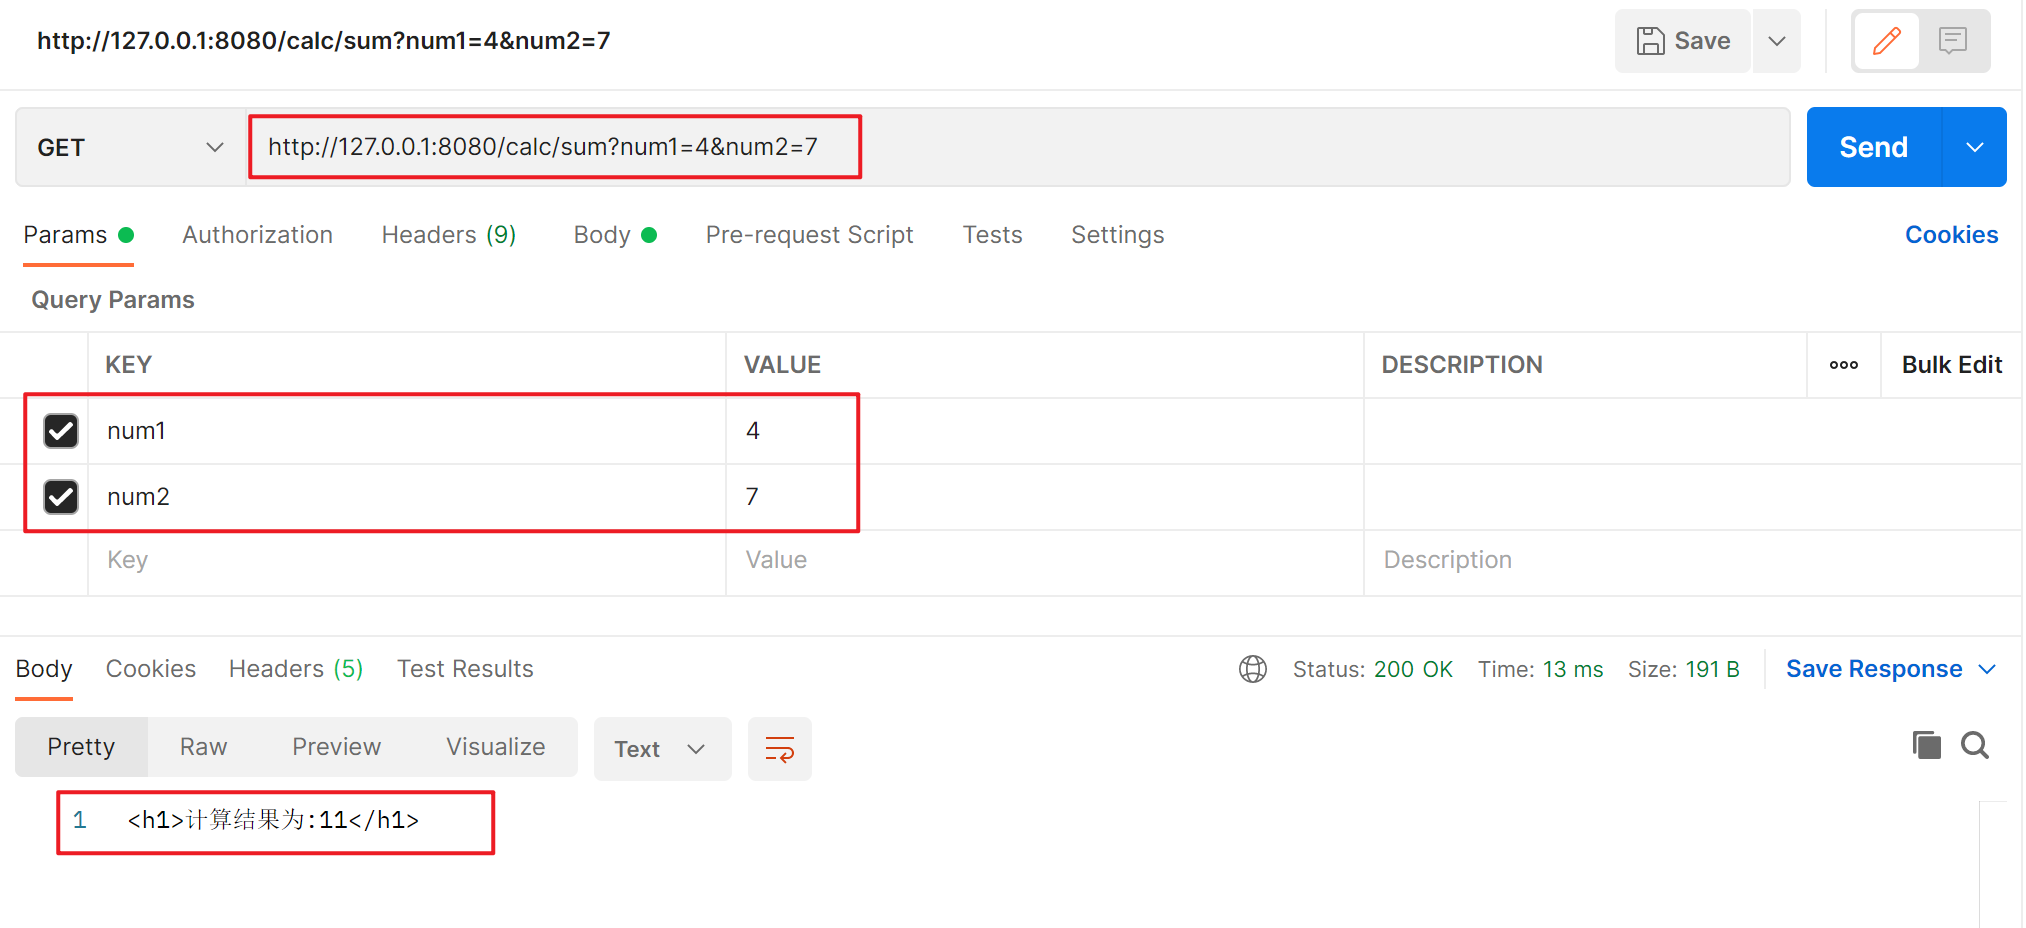Click the Size 191 B text
This screenshot has height=928, width=2026.
(1683, 669)
